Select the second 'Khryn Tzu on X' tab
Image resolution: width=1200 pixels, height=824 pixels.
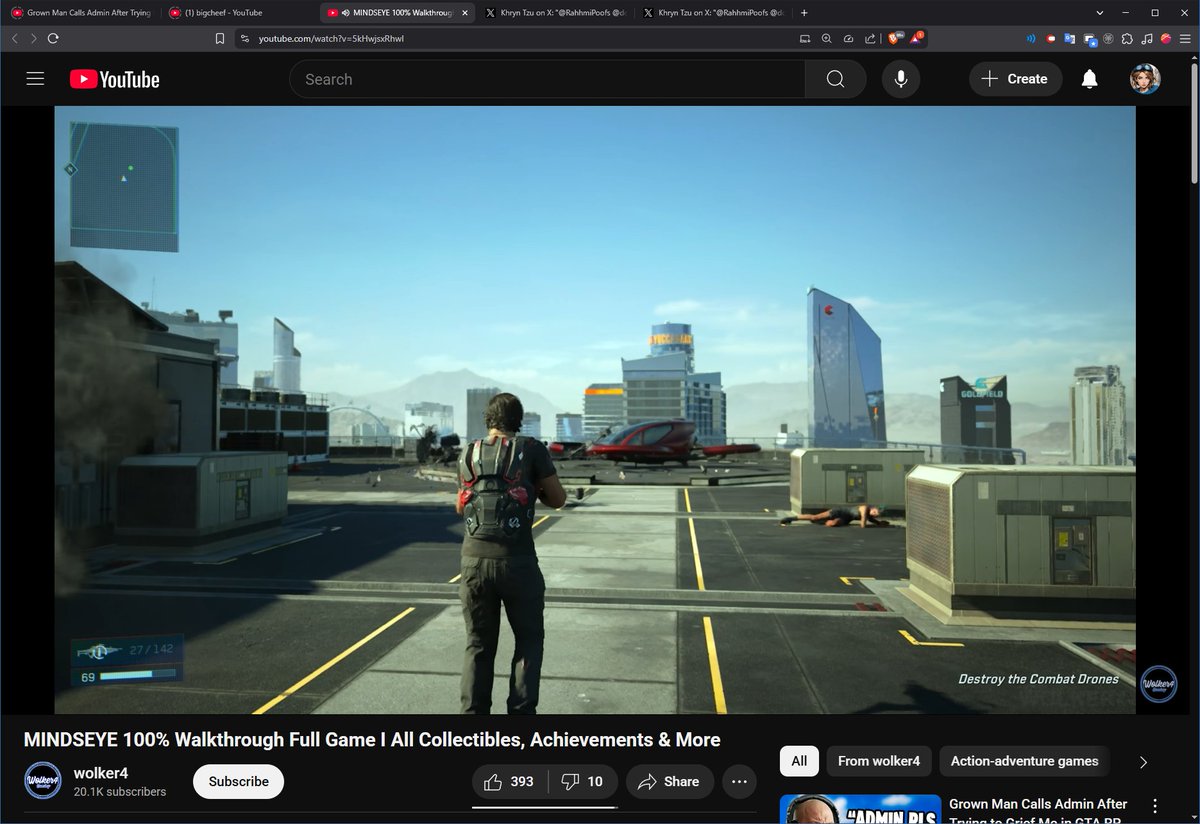712,13
